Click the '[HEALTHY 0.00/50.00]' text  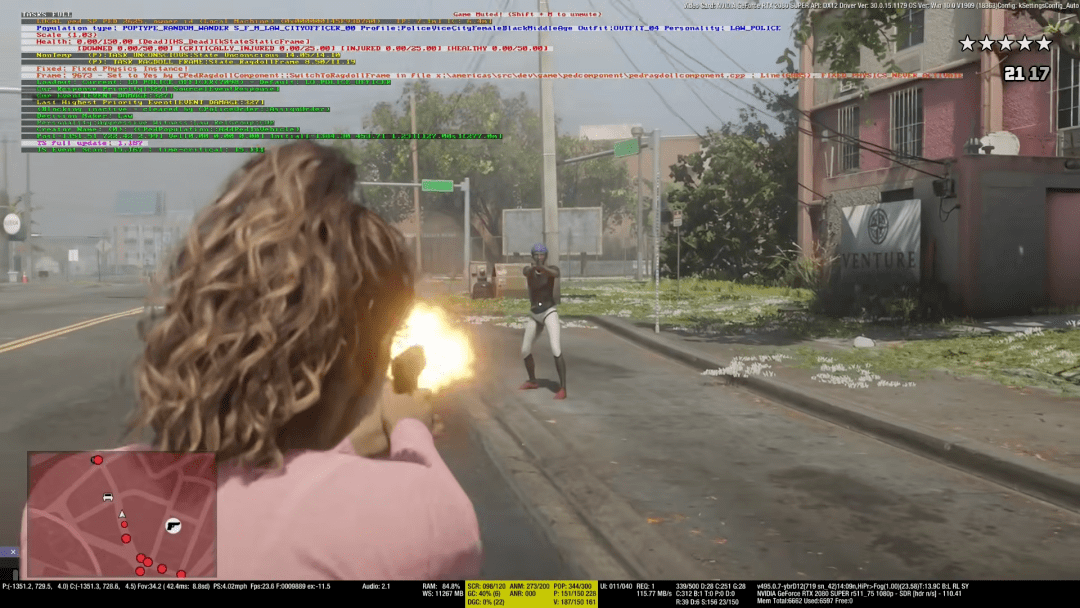(x=497, y=48)
